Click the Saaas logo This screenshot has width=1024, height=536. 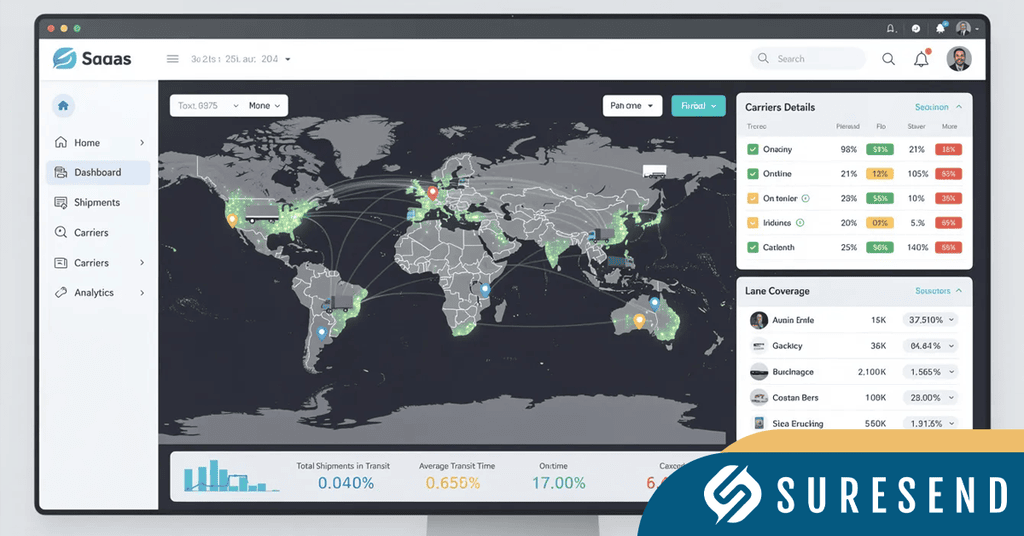tap(92, 59)
